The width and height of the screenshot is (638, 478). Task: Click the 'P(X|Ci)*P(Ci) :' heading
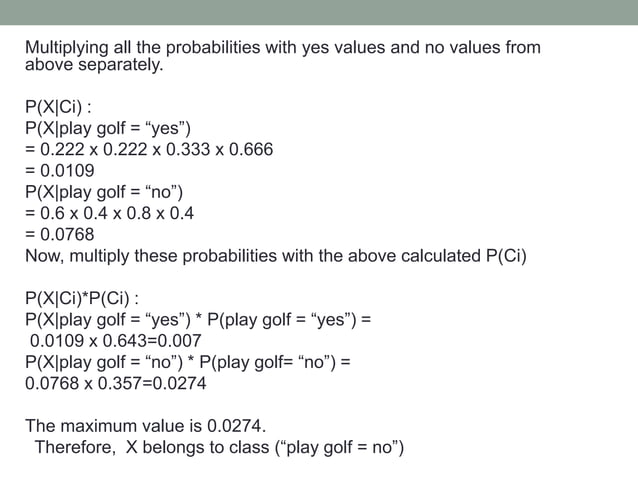click(82, 298)
